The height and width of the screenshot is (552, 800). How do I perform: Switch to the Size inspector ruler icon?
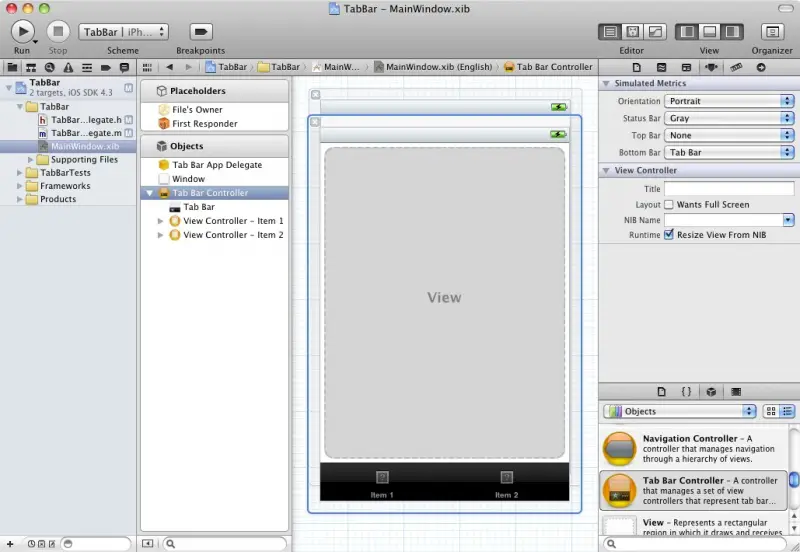[x=736, y=67]
